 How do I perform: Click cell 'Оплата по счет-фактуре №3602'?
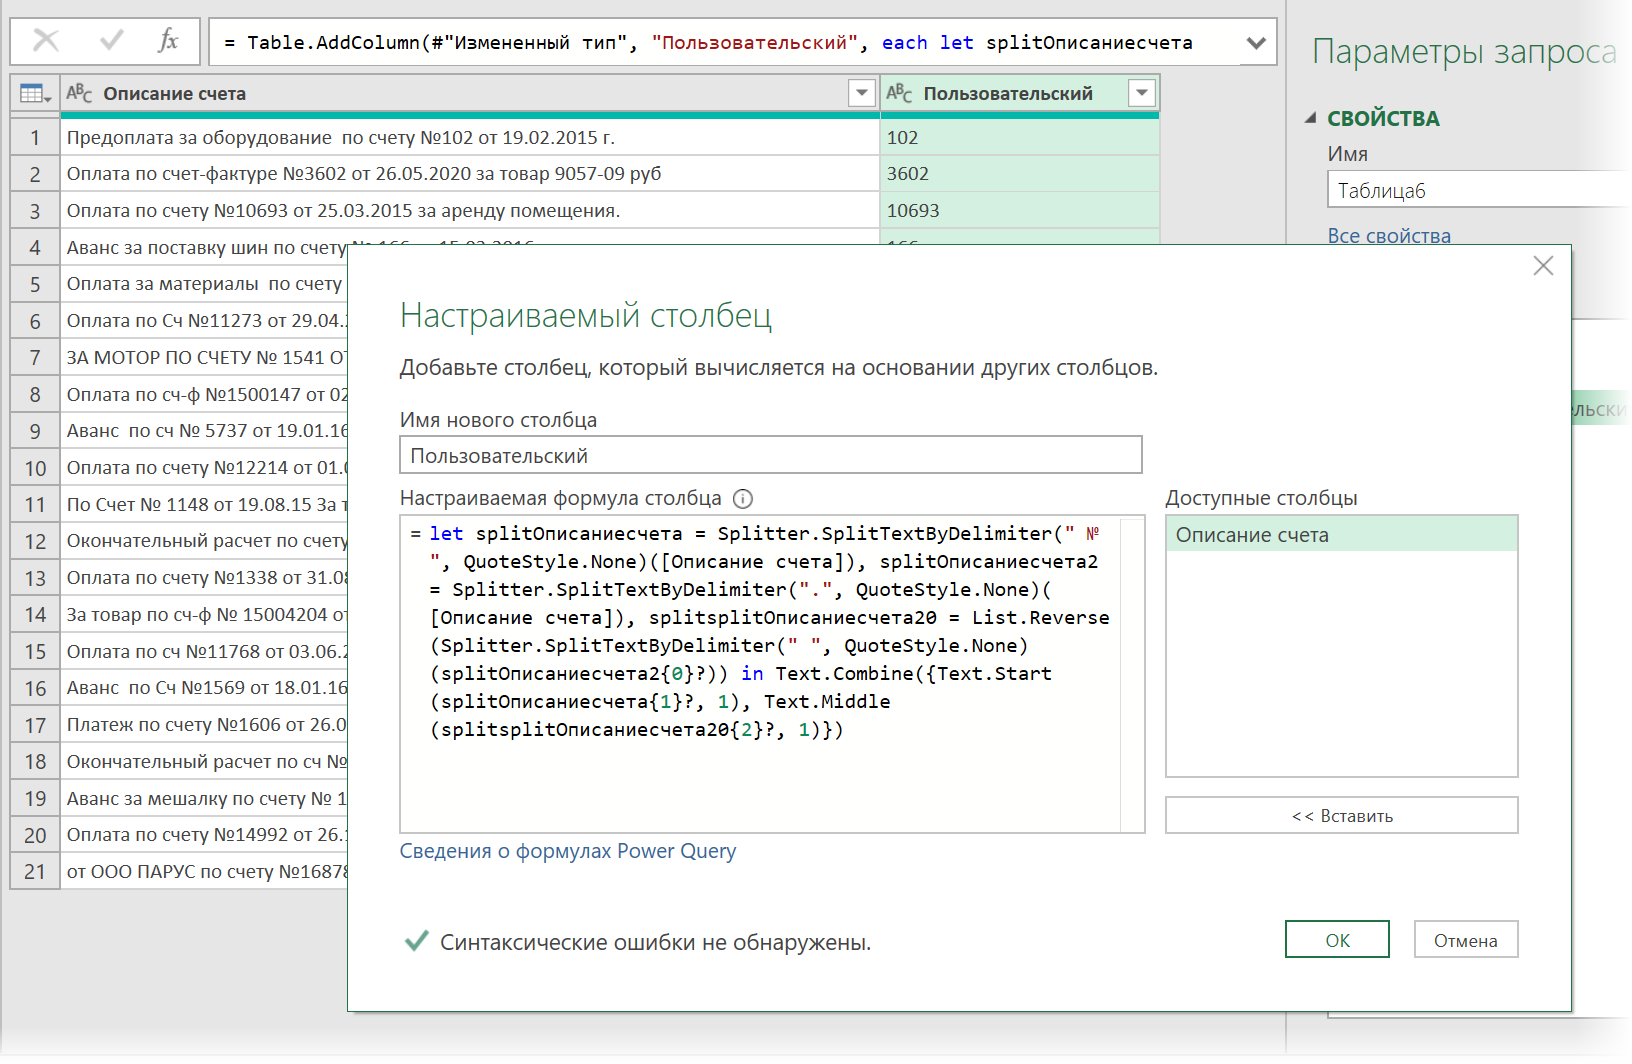pos(470,174)
